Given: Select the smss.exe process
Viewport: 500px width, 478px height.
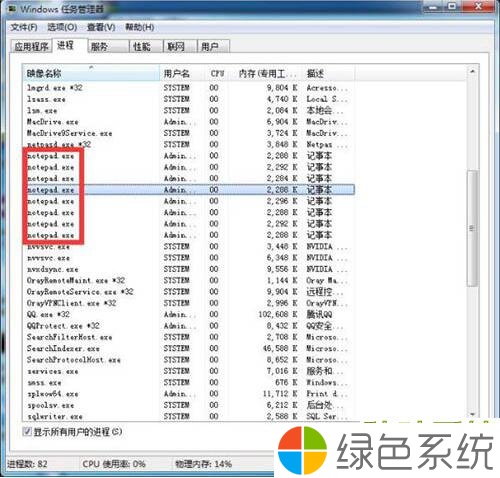Looking at the screenshot, I should coord(188,382).
